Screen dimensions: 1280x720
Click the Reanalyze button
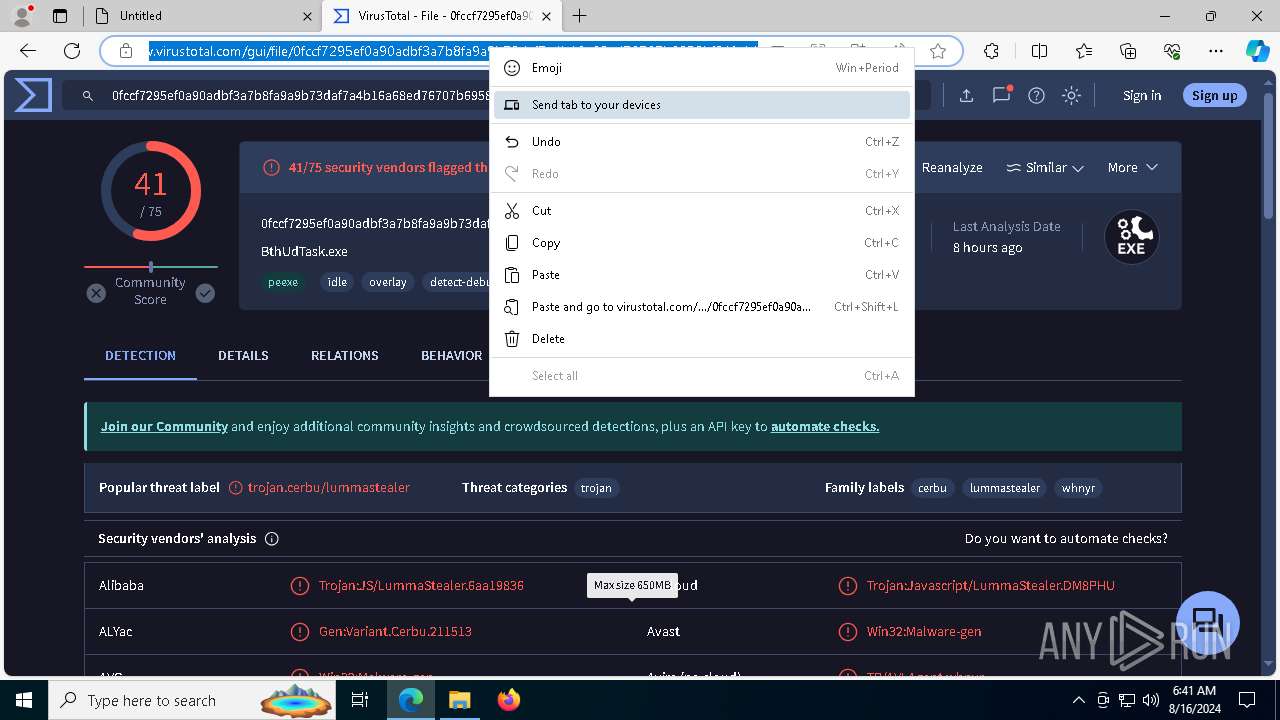pyautogui.click(x=952, y=168)
